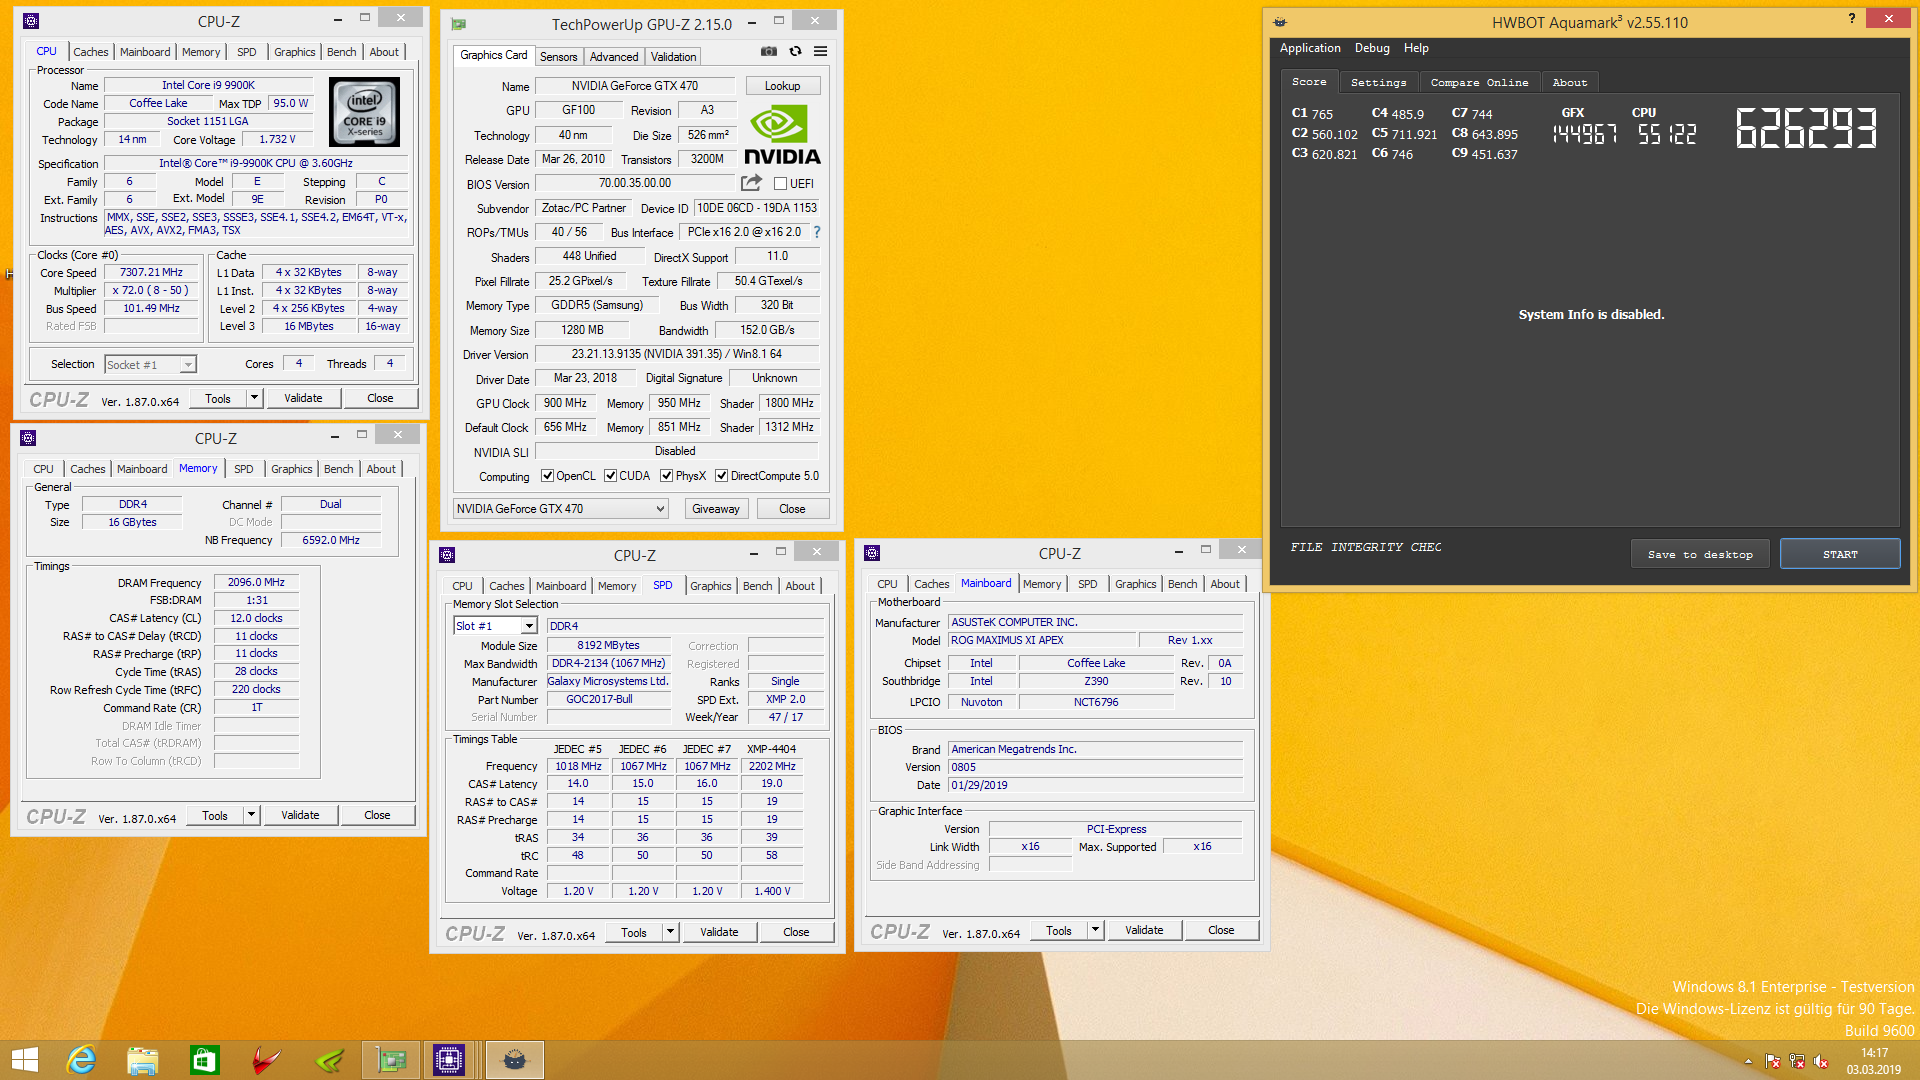Screen dimensions: 1920x1080
Task: Switch to HWBOT Aquamark taskbar icon
Action: 514,1060
